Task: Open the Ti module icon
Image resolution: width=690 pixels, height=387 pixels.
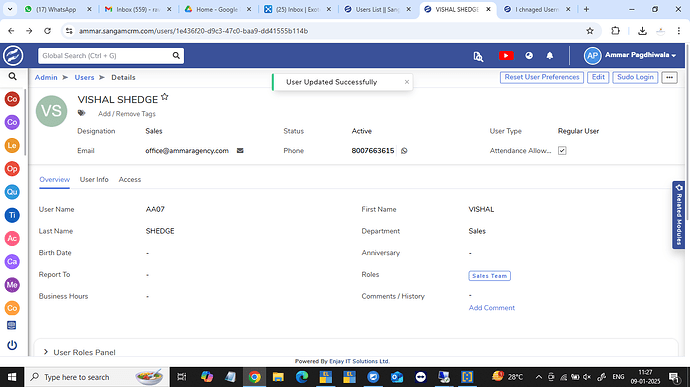Action: pos(12,215)
